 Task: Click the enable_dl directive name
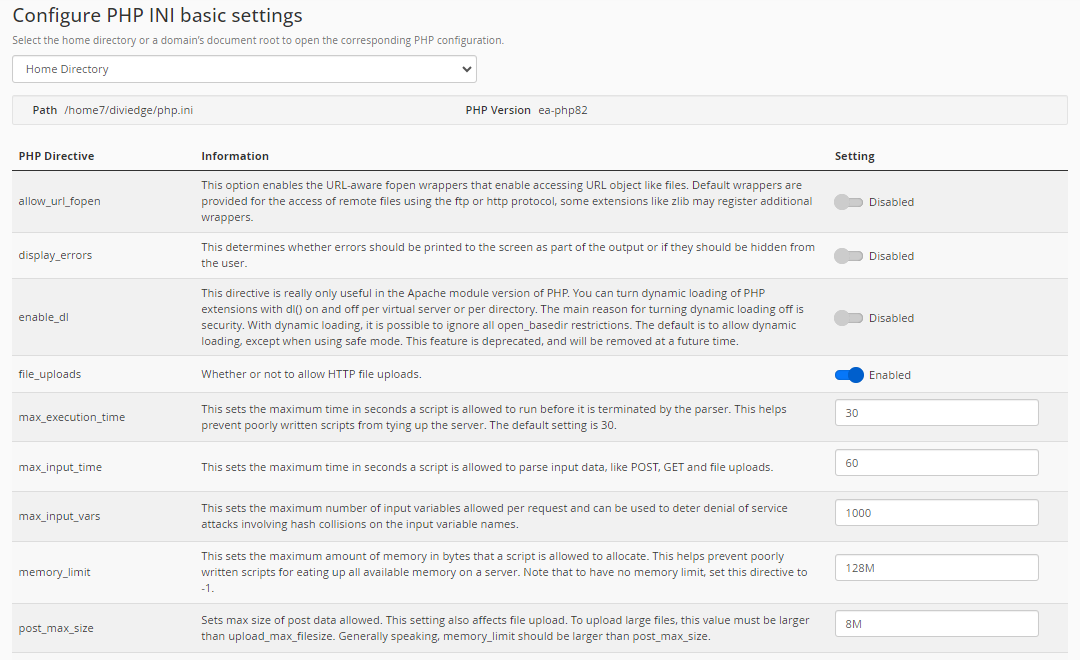[x=43, y=317]
